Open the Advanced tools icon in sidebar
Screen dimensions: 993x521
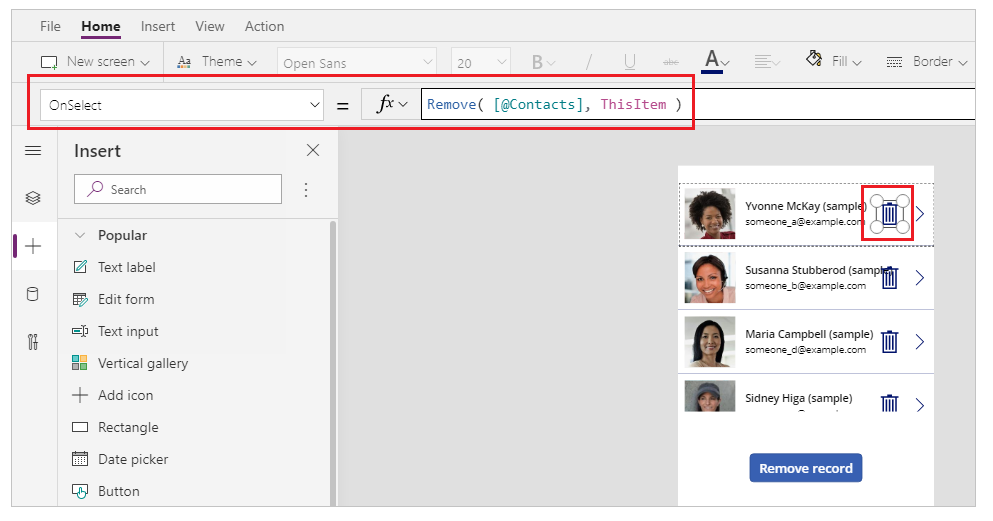tap(33, 342)
